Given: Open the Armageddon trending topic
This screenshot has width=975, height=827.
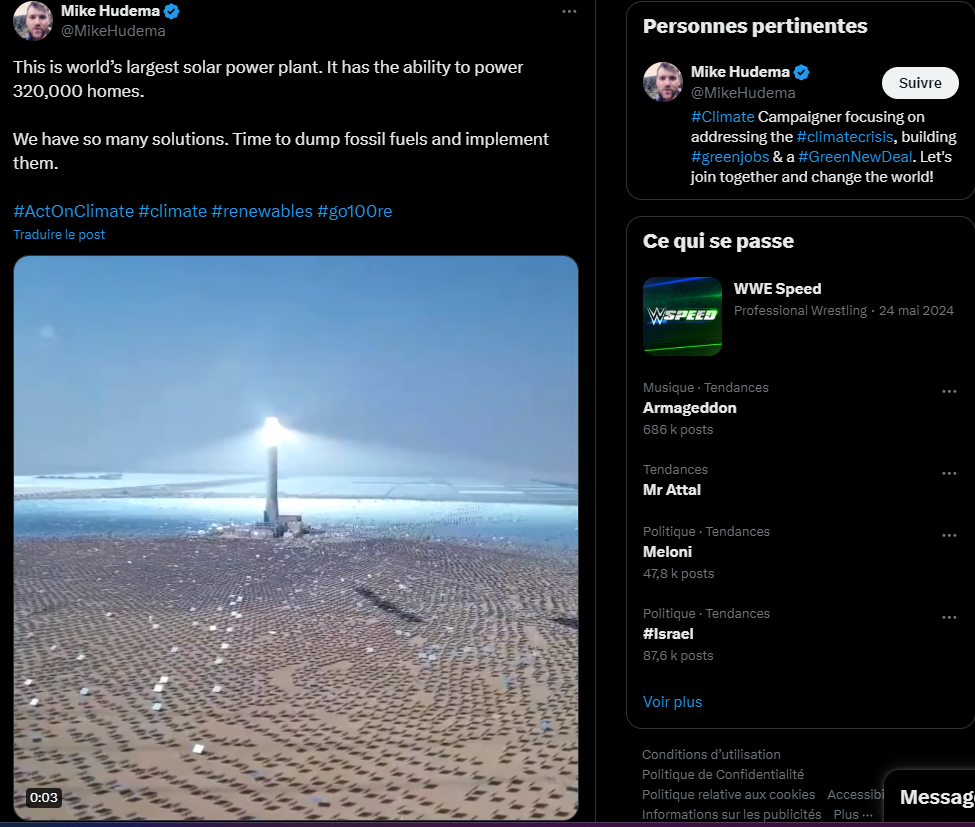Looking at the screenshot, I should pos(690,408).
